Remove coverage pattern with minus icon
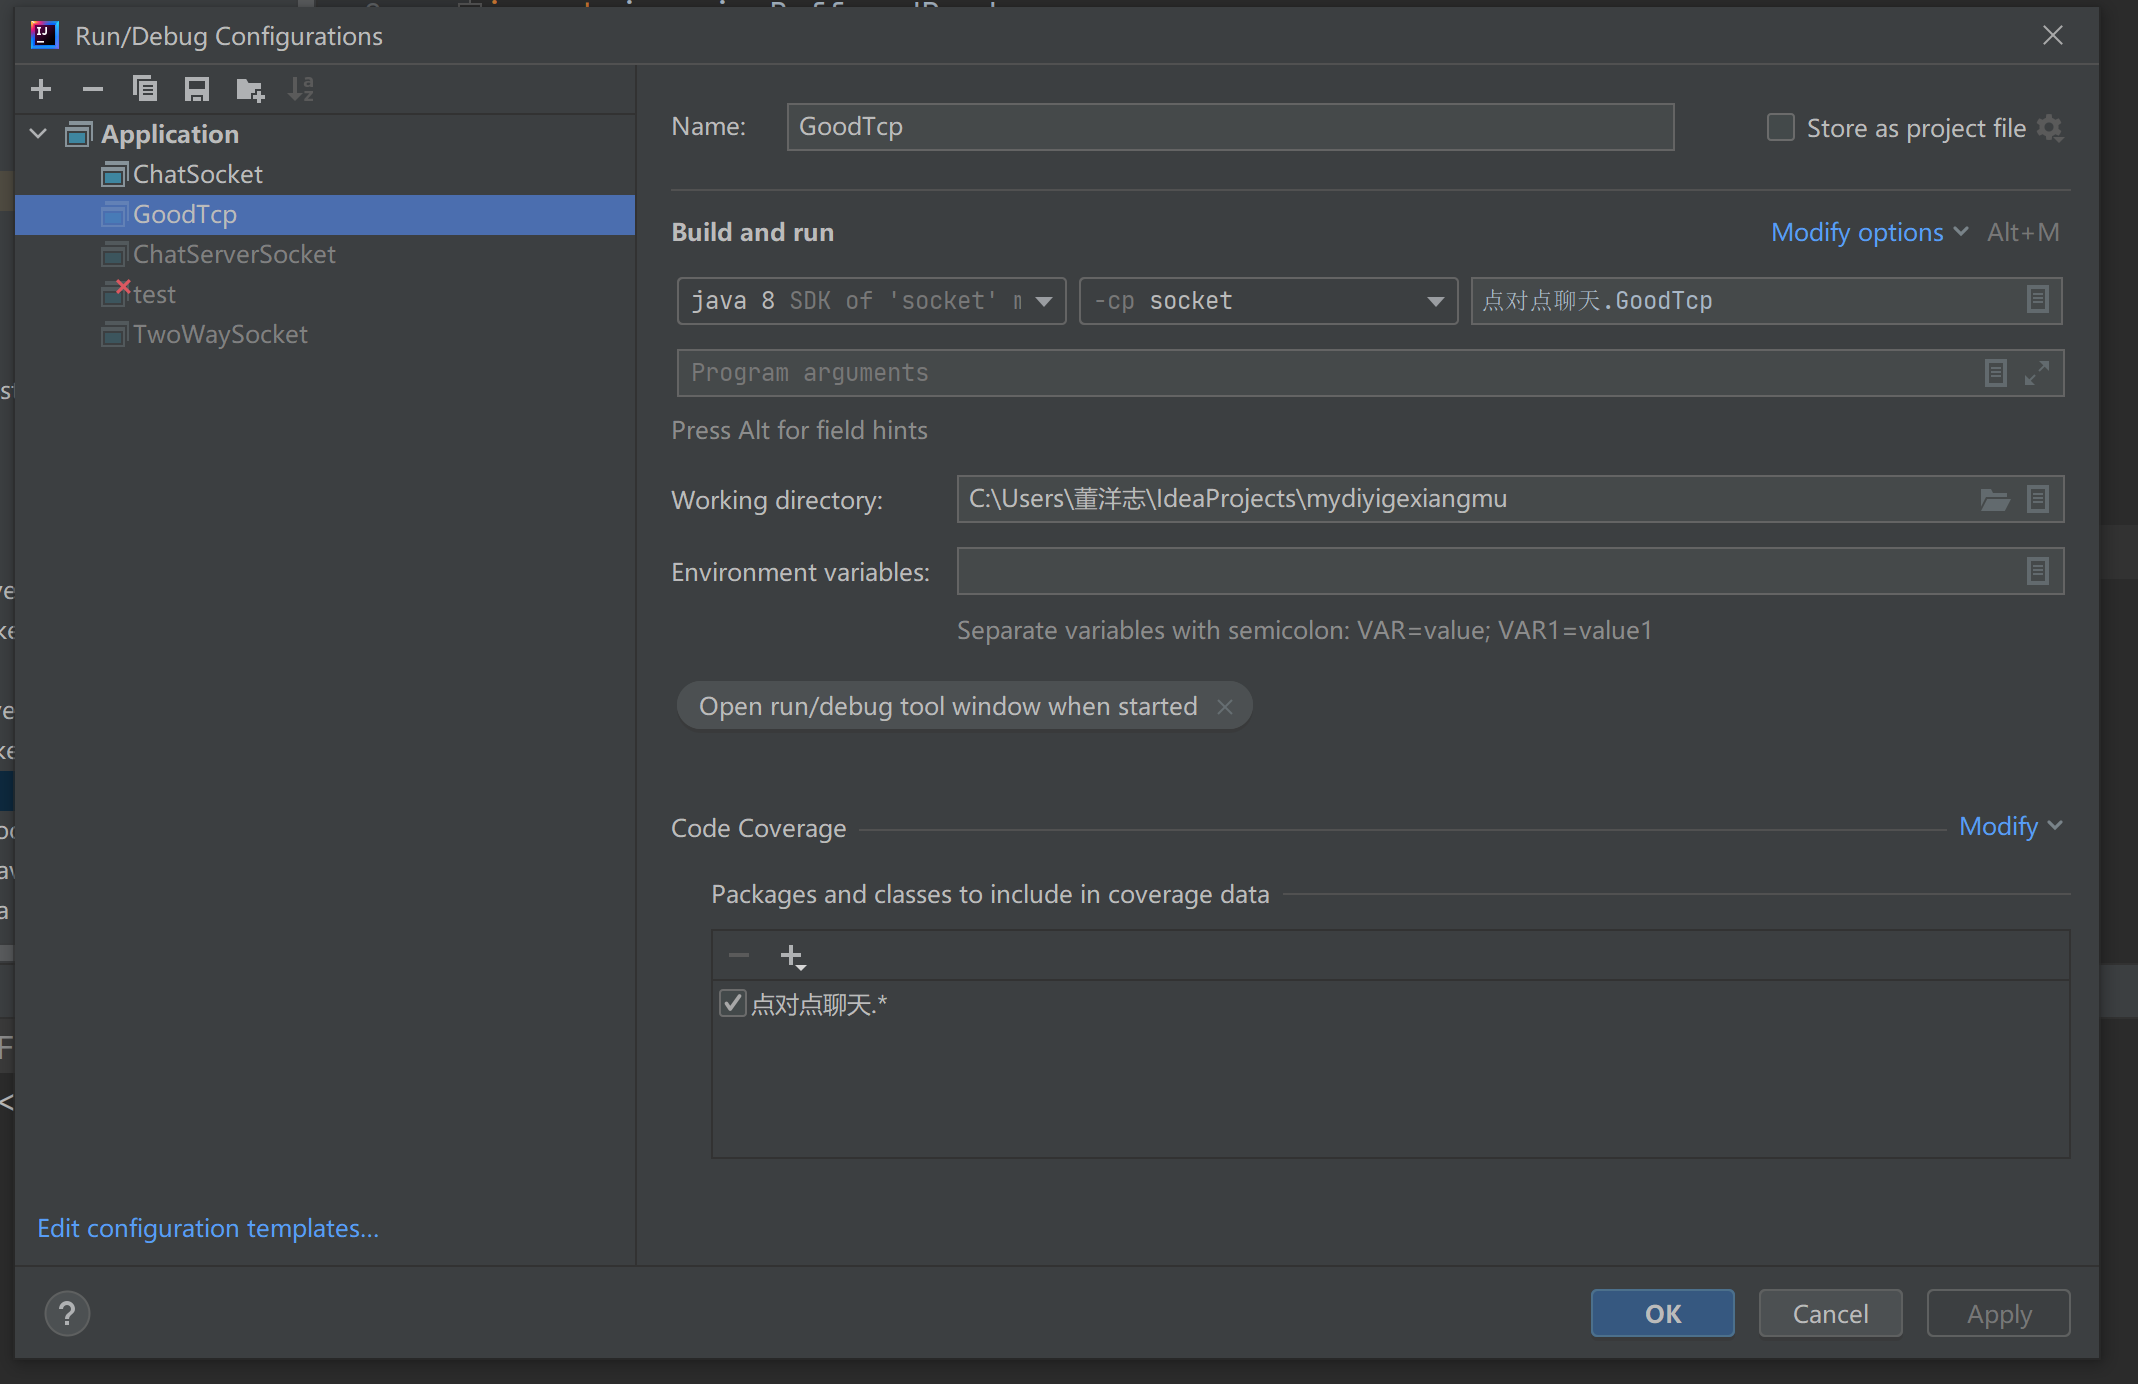The image size is (2138, 1384). (739, 955)
